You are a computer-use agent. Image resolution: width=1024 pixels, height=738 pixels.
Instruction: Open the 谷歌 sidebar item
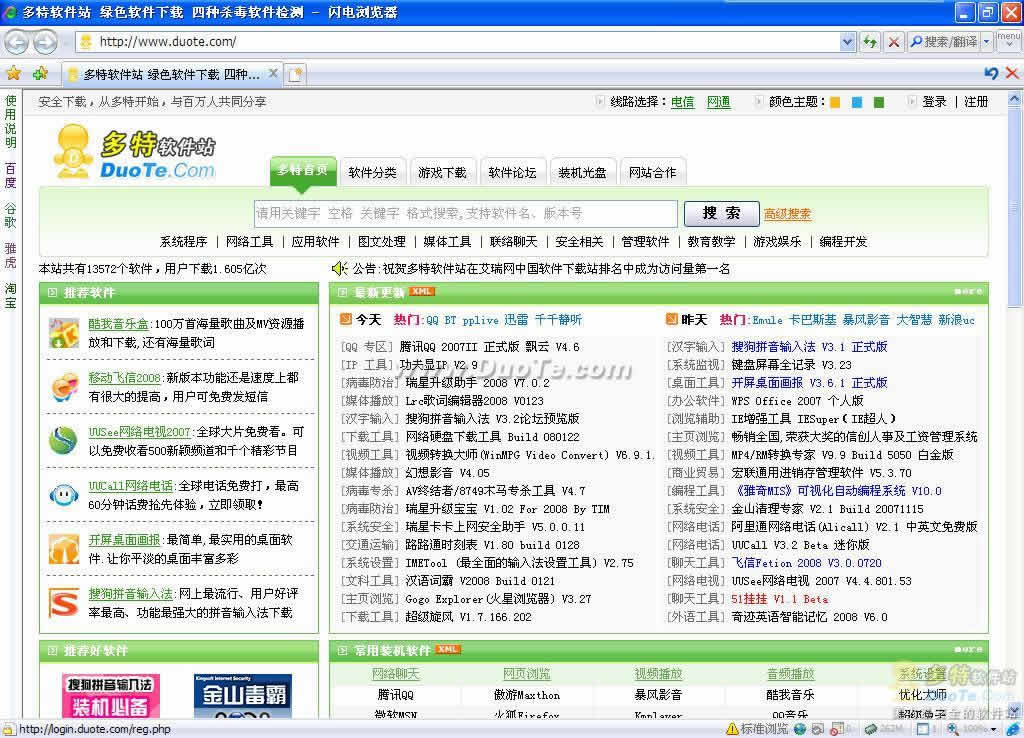pos(10,216)
